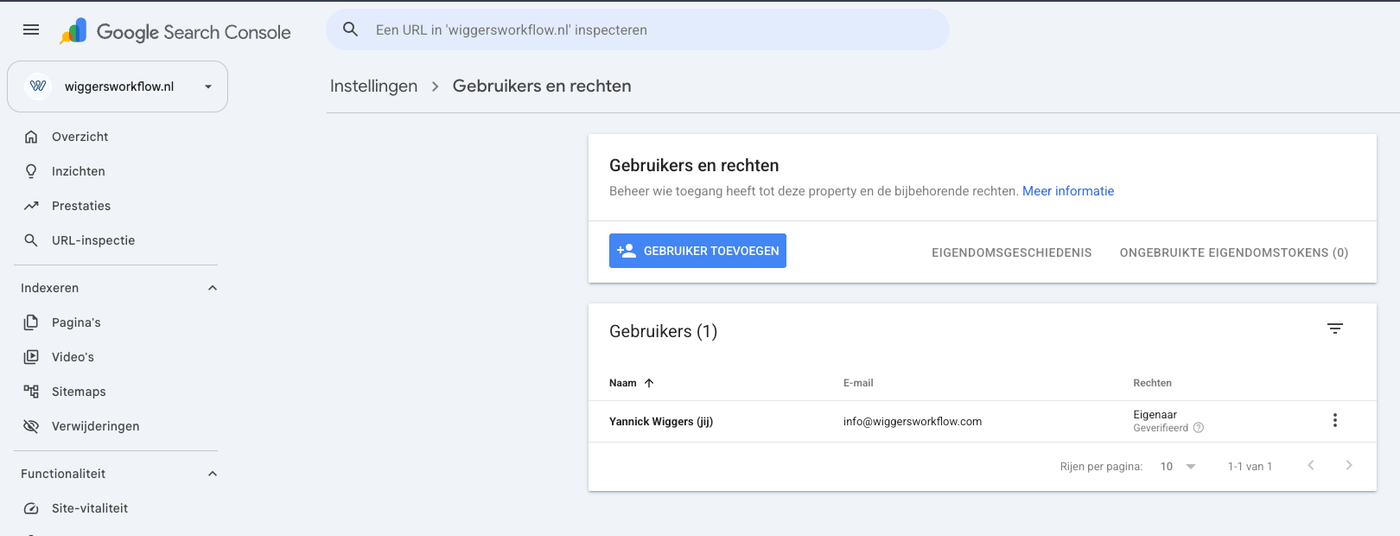The width and height of the screenshot is (1400, 536).
Task: Open the Meer informatie link
Action: coord(1068,191)
